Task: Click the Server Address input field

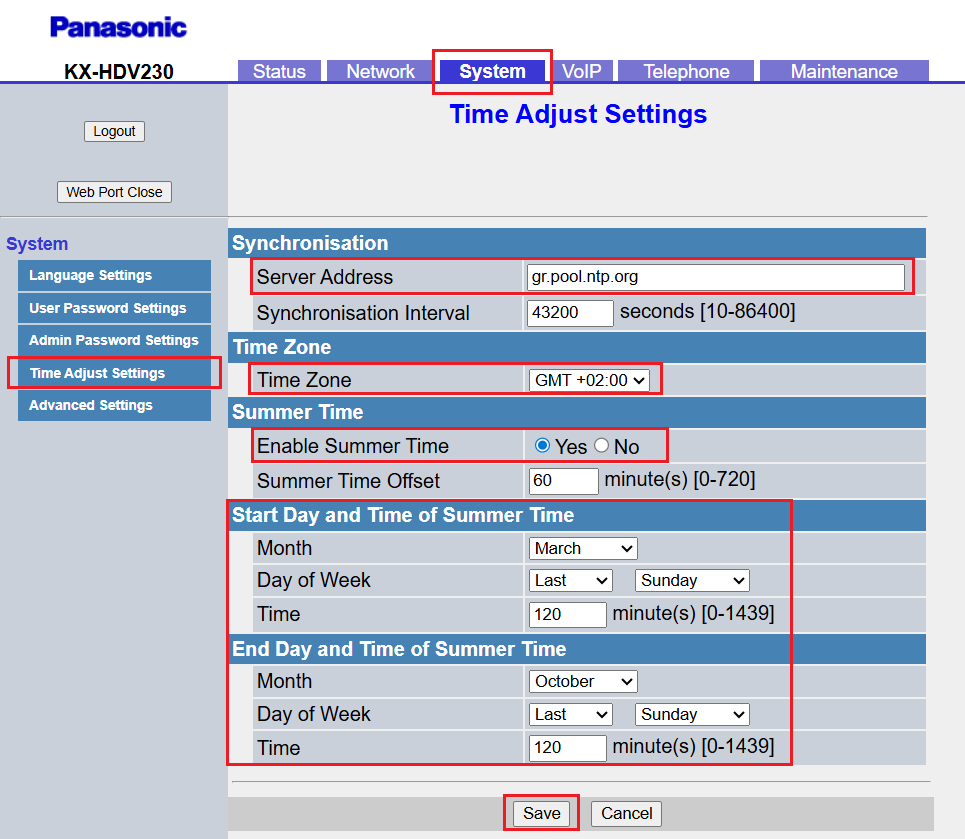Action: pos(715,277)
